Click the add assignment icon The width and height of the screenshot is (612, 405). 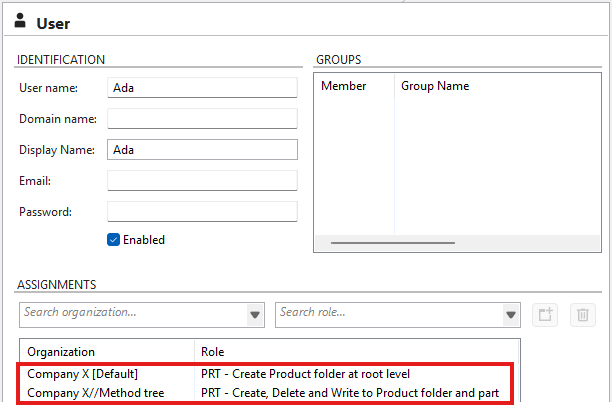[544, 314]
